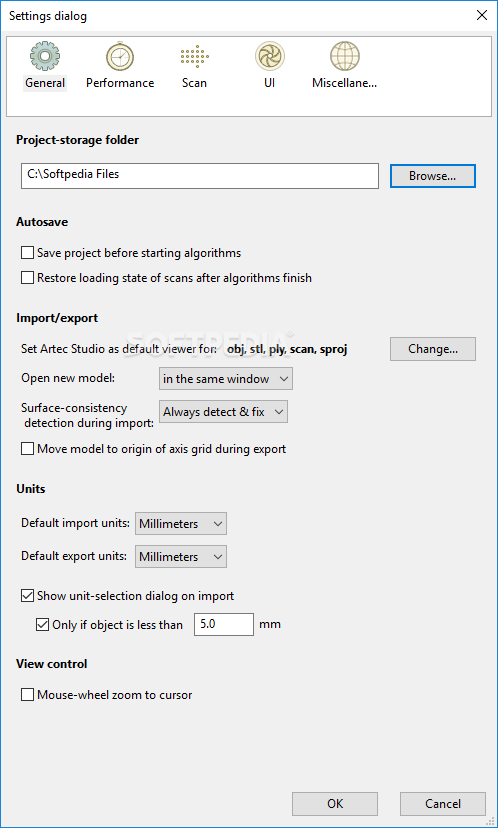This screenshot has width=498, height=828.
Task: Open the 'Always detect & fix' dropdown
Action: [x=223, y=412]
